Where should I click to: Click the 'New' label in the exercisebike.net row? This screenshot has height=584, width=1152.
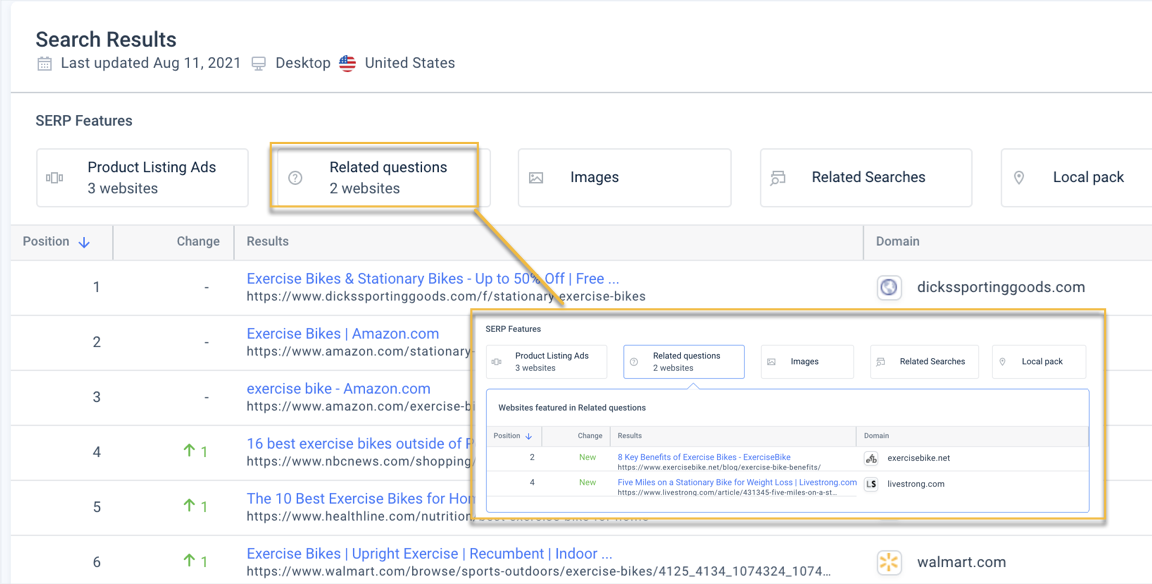click(587, 458)
